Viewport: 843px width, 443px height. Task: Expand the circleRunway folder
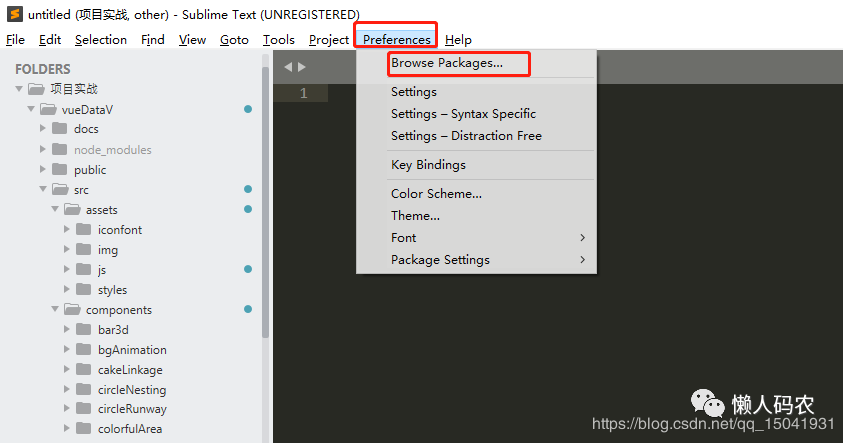pyautogui.click(x=67, y=409)
